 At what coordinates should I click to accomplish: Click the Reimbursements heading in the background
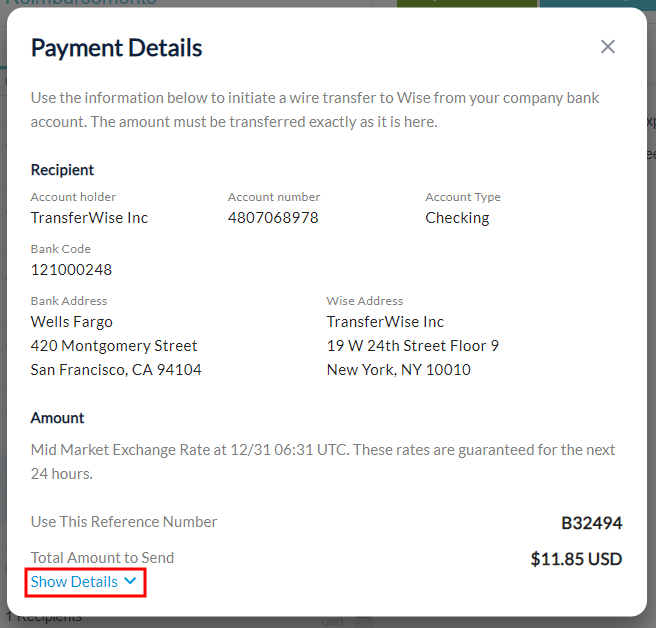[x=80, y=3]
